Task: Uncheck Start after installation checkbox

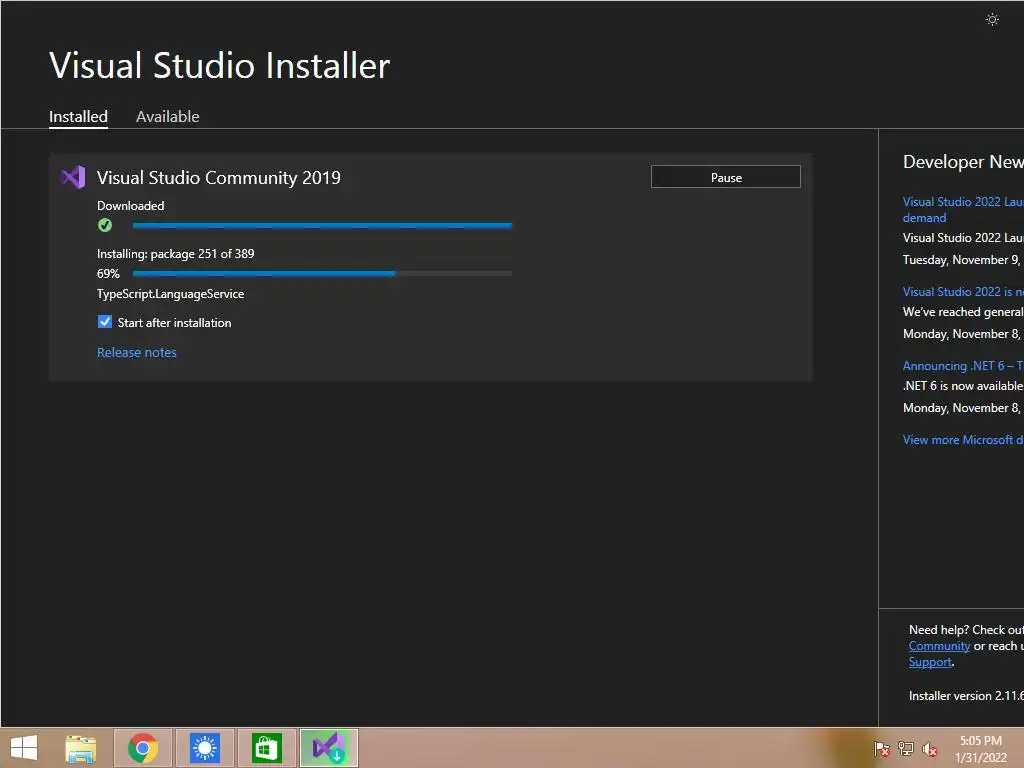Action: point(104,322)
